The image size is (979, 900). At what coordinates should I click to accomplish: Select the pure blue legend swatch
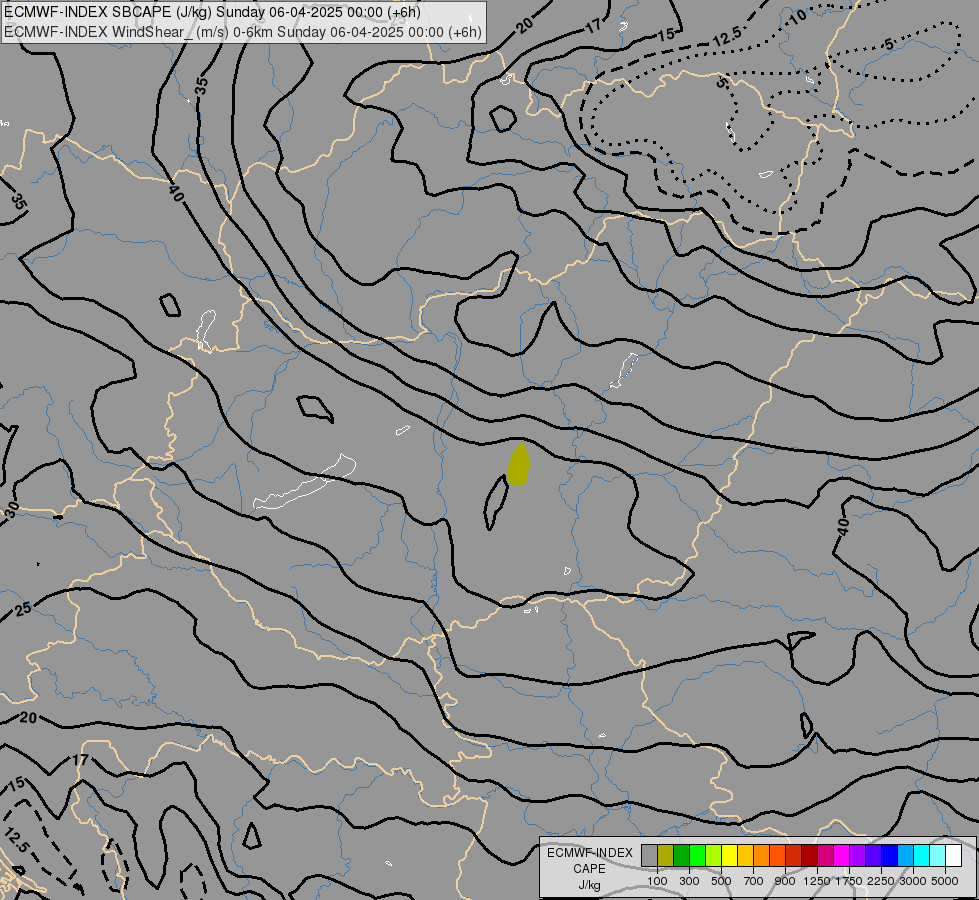tap(890, 856)
